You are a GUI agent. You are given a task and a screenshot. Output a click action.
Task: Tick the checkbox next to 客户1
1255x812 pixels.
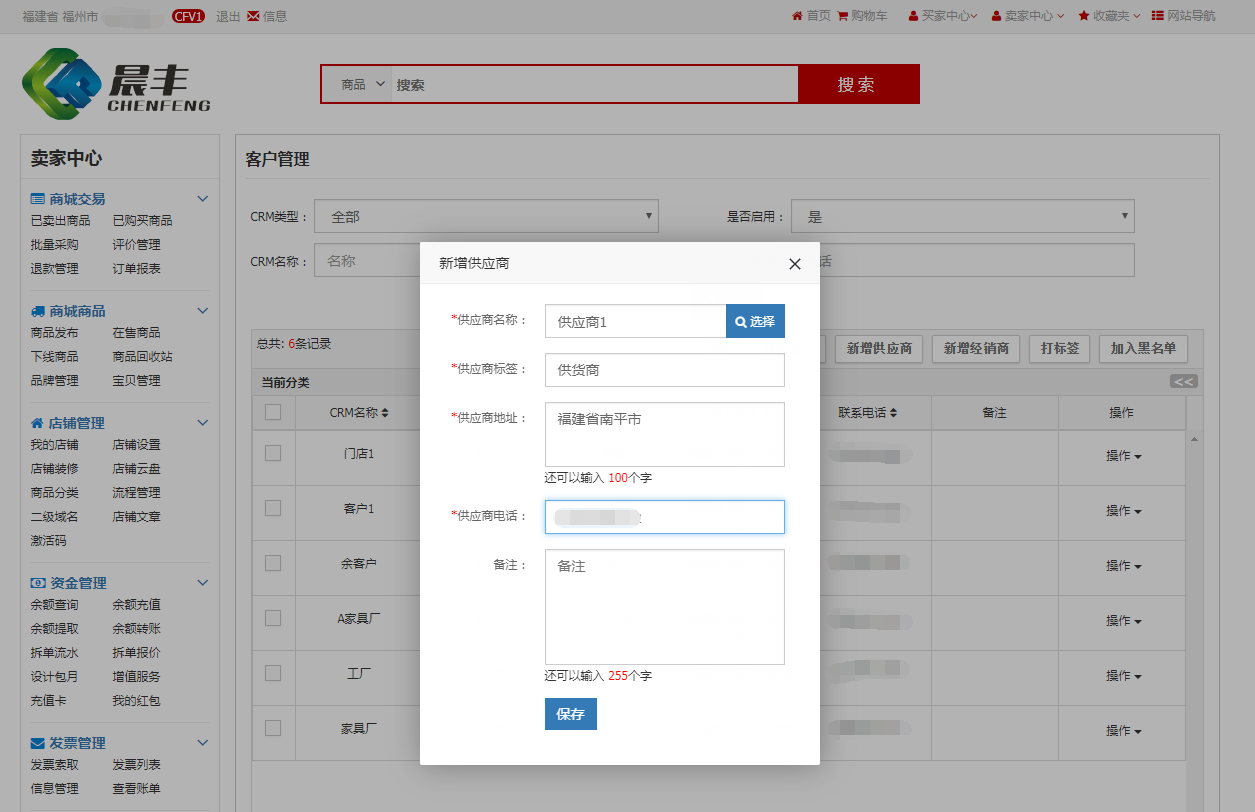273,508
